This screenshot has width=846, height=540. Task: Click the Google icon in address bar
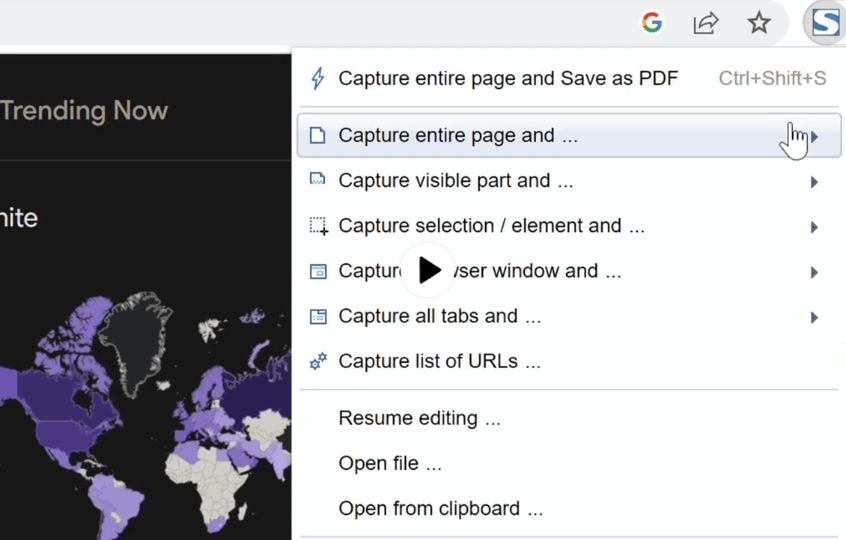tap(652, 22)
